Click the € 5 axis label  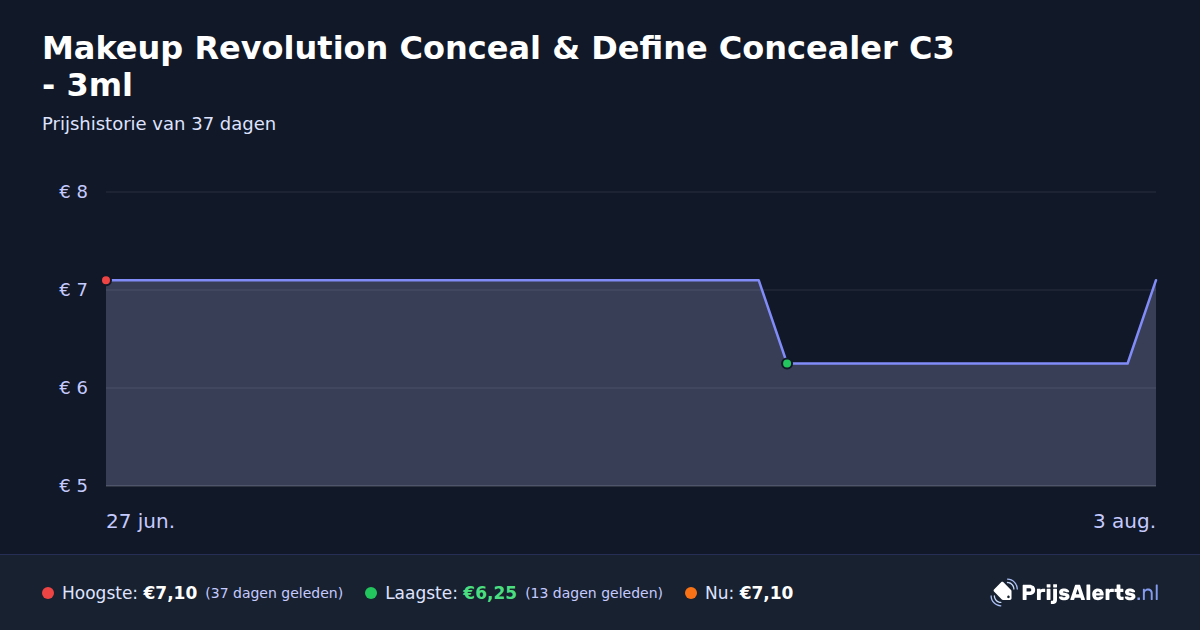[x=73, y=486]
